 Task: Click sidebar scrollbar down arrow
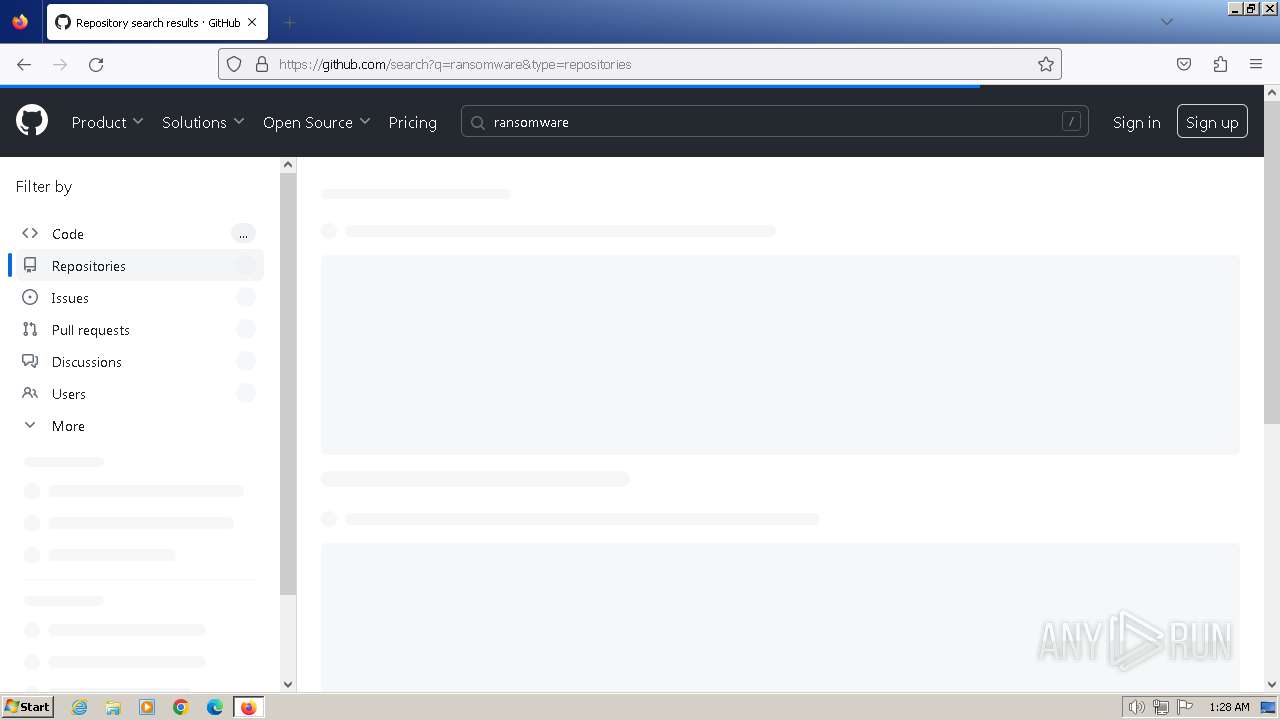pos(288,684)
